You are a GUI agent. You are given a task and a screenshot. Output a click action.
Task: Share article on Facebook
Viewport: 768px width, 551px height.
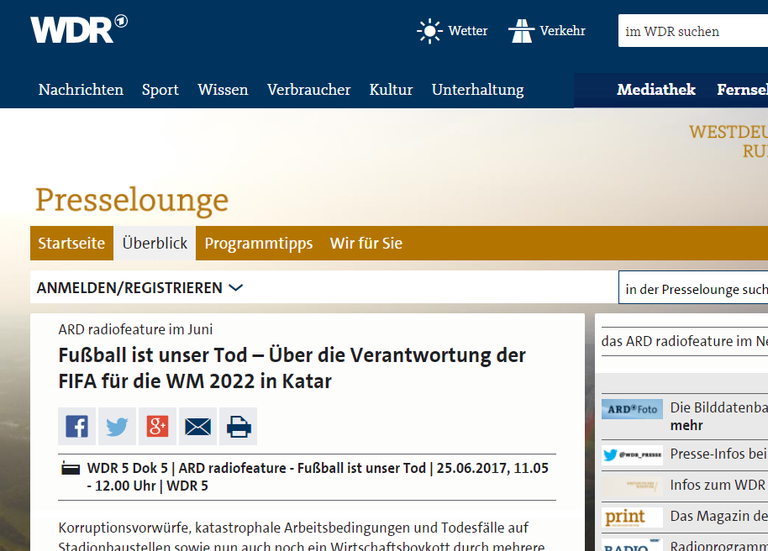(x=77, y=426)
